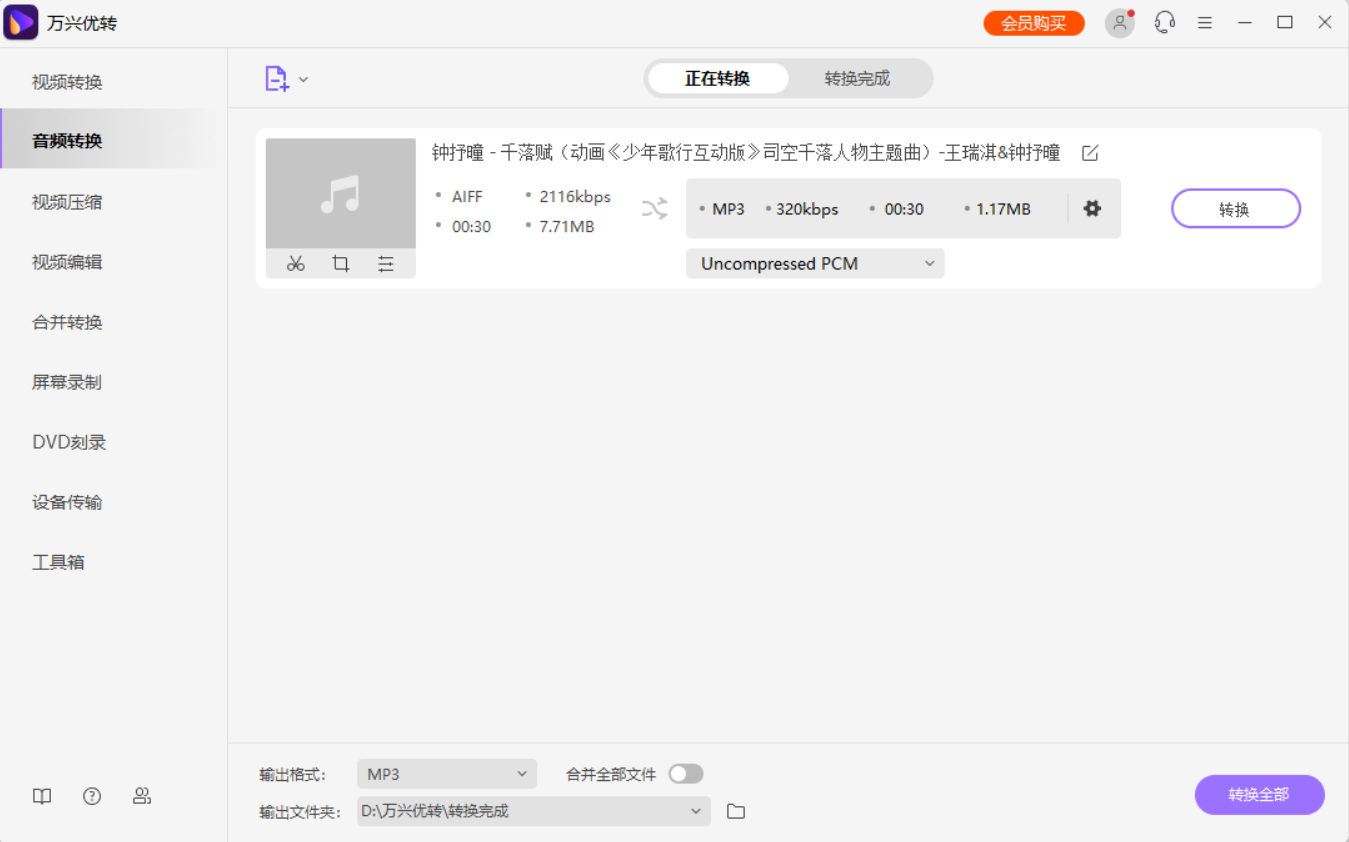
Task: Open the effects adjustment sliders icon on the clip
Action: 386,263
